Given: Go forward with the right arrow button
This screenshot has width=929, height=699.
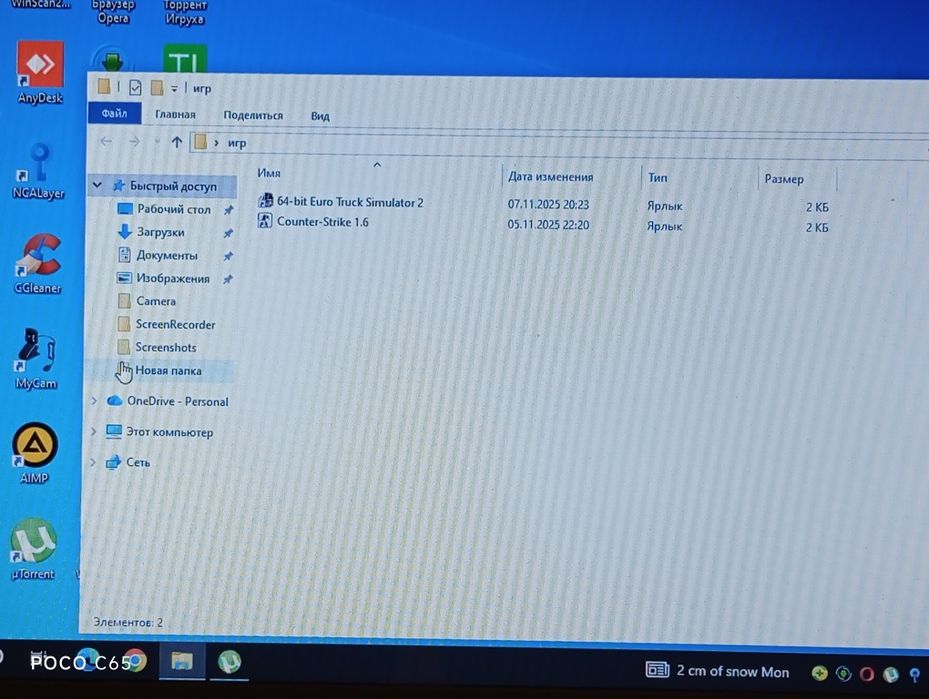Looking at the screenshot, I should (x=134, y=142).
